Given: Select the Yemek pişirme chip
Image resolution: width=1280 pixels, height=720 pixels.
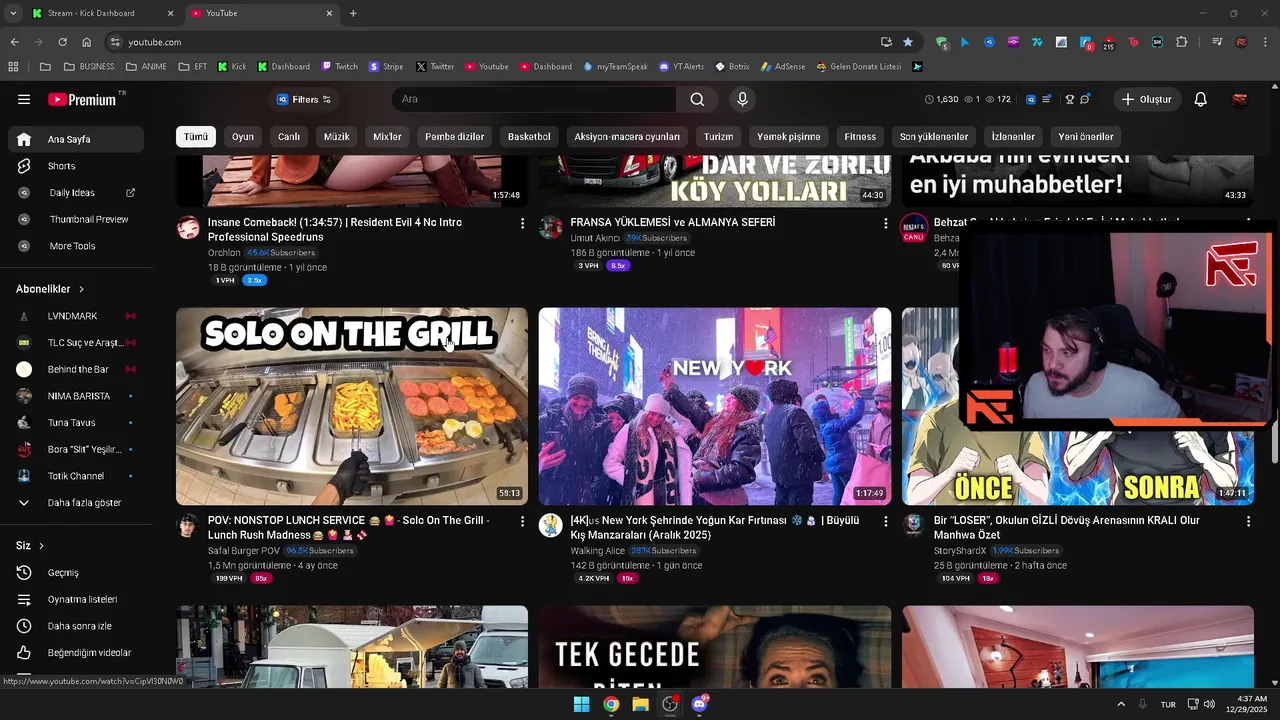Looking at the screenshot, I should [788, 137].
